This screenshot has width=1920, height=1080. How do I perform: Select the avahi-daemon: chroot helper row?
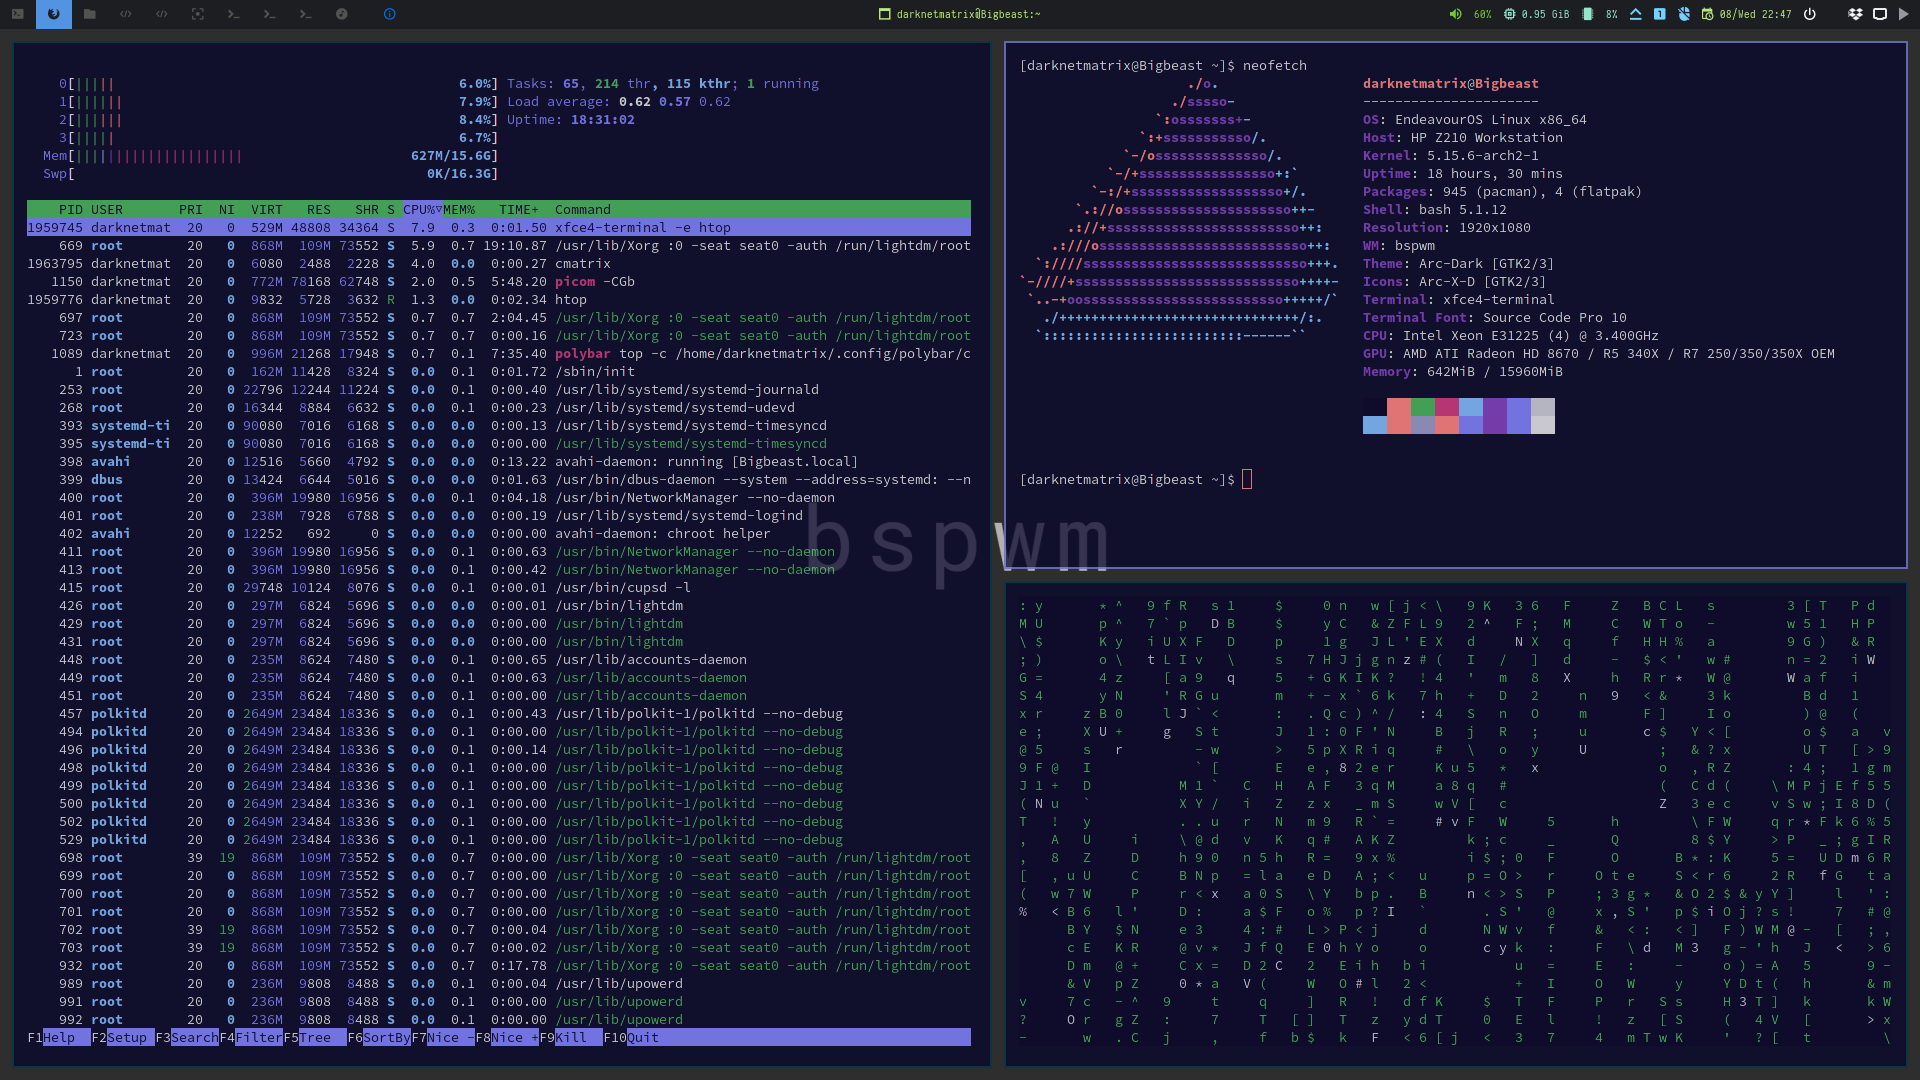499,533
